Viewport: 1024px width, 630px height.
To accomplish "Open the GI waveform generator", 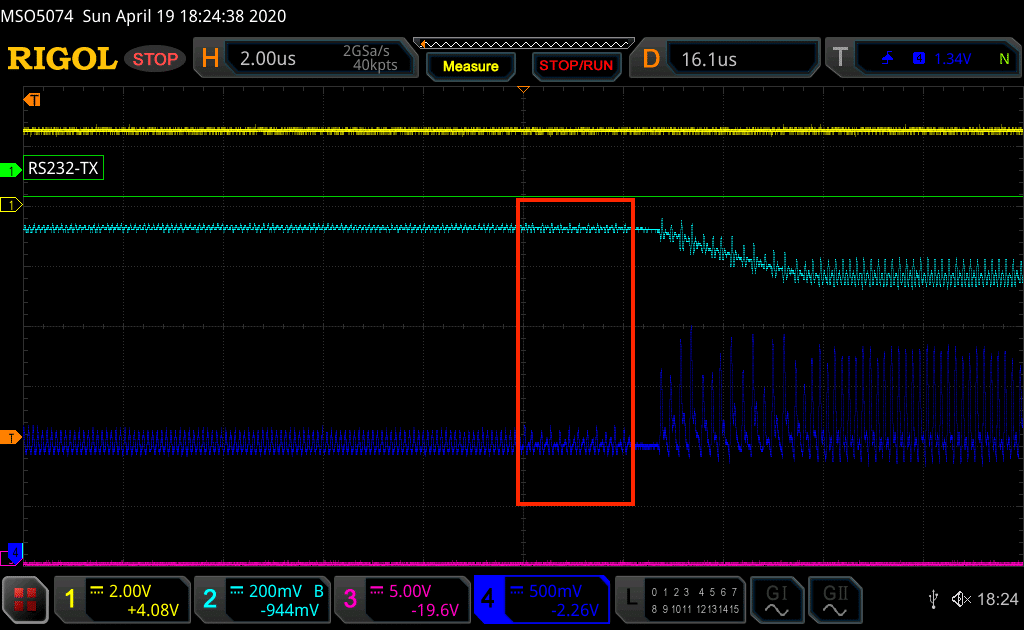I will click(x=777, y=599).
